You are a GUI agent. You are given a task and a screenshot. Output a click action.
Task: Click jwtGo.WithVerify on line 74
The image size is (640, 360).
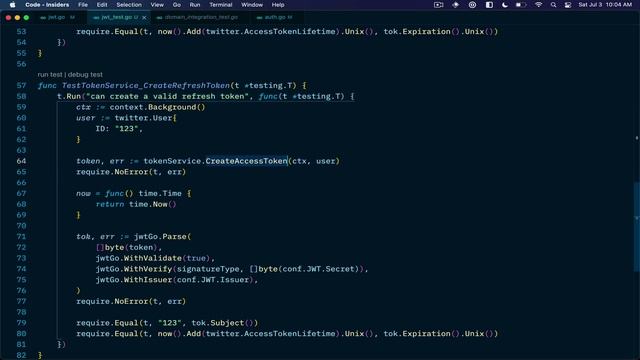134,269
